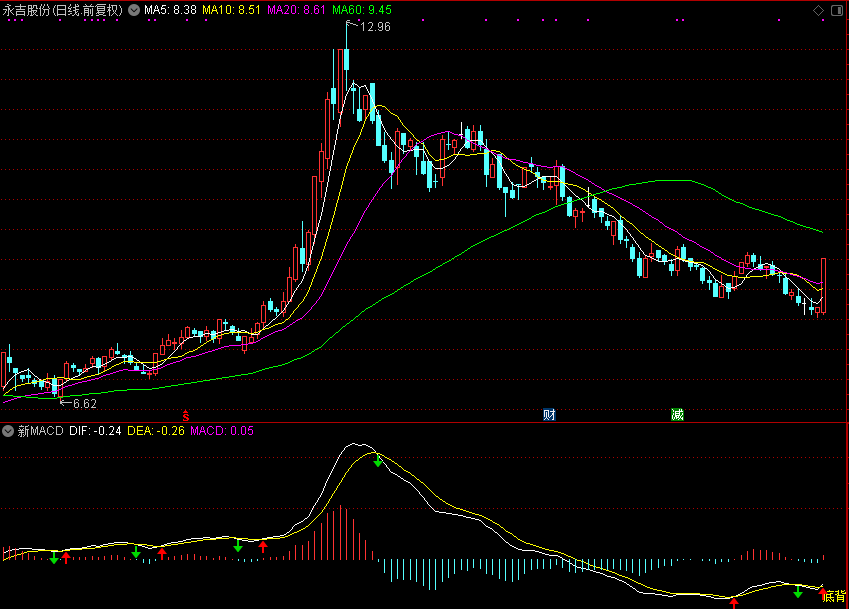This screenshot has height=609, width=849.
Task: Click the MA10: 8.51 indicator label
Action: click(x=231, y=10)
